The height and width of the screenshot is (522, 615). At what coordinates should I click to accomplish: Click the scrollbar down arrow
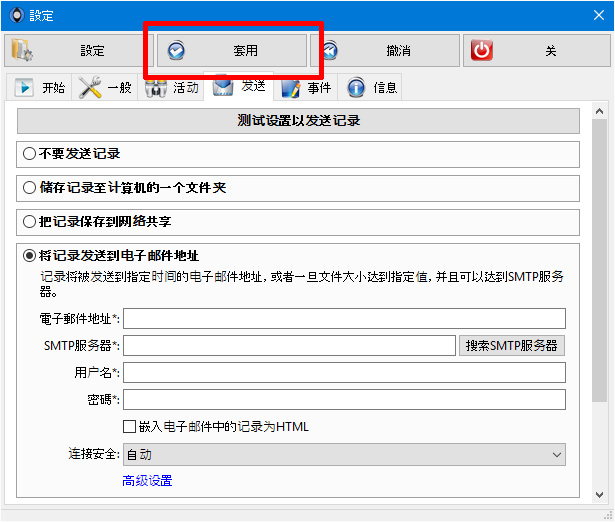click(599, 495)
